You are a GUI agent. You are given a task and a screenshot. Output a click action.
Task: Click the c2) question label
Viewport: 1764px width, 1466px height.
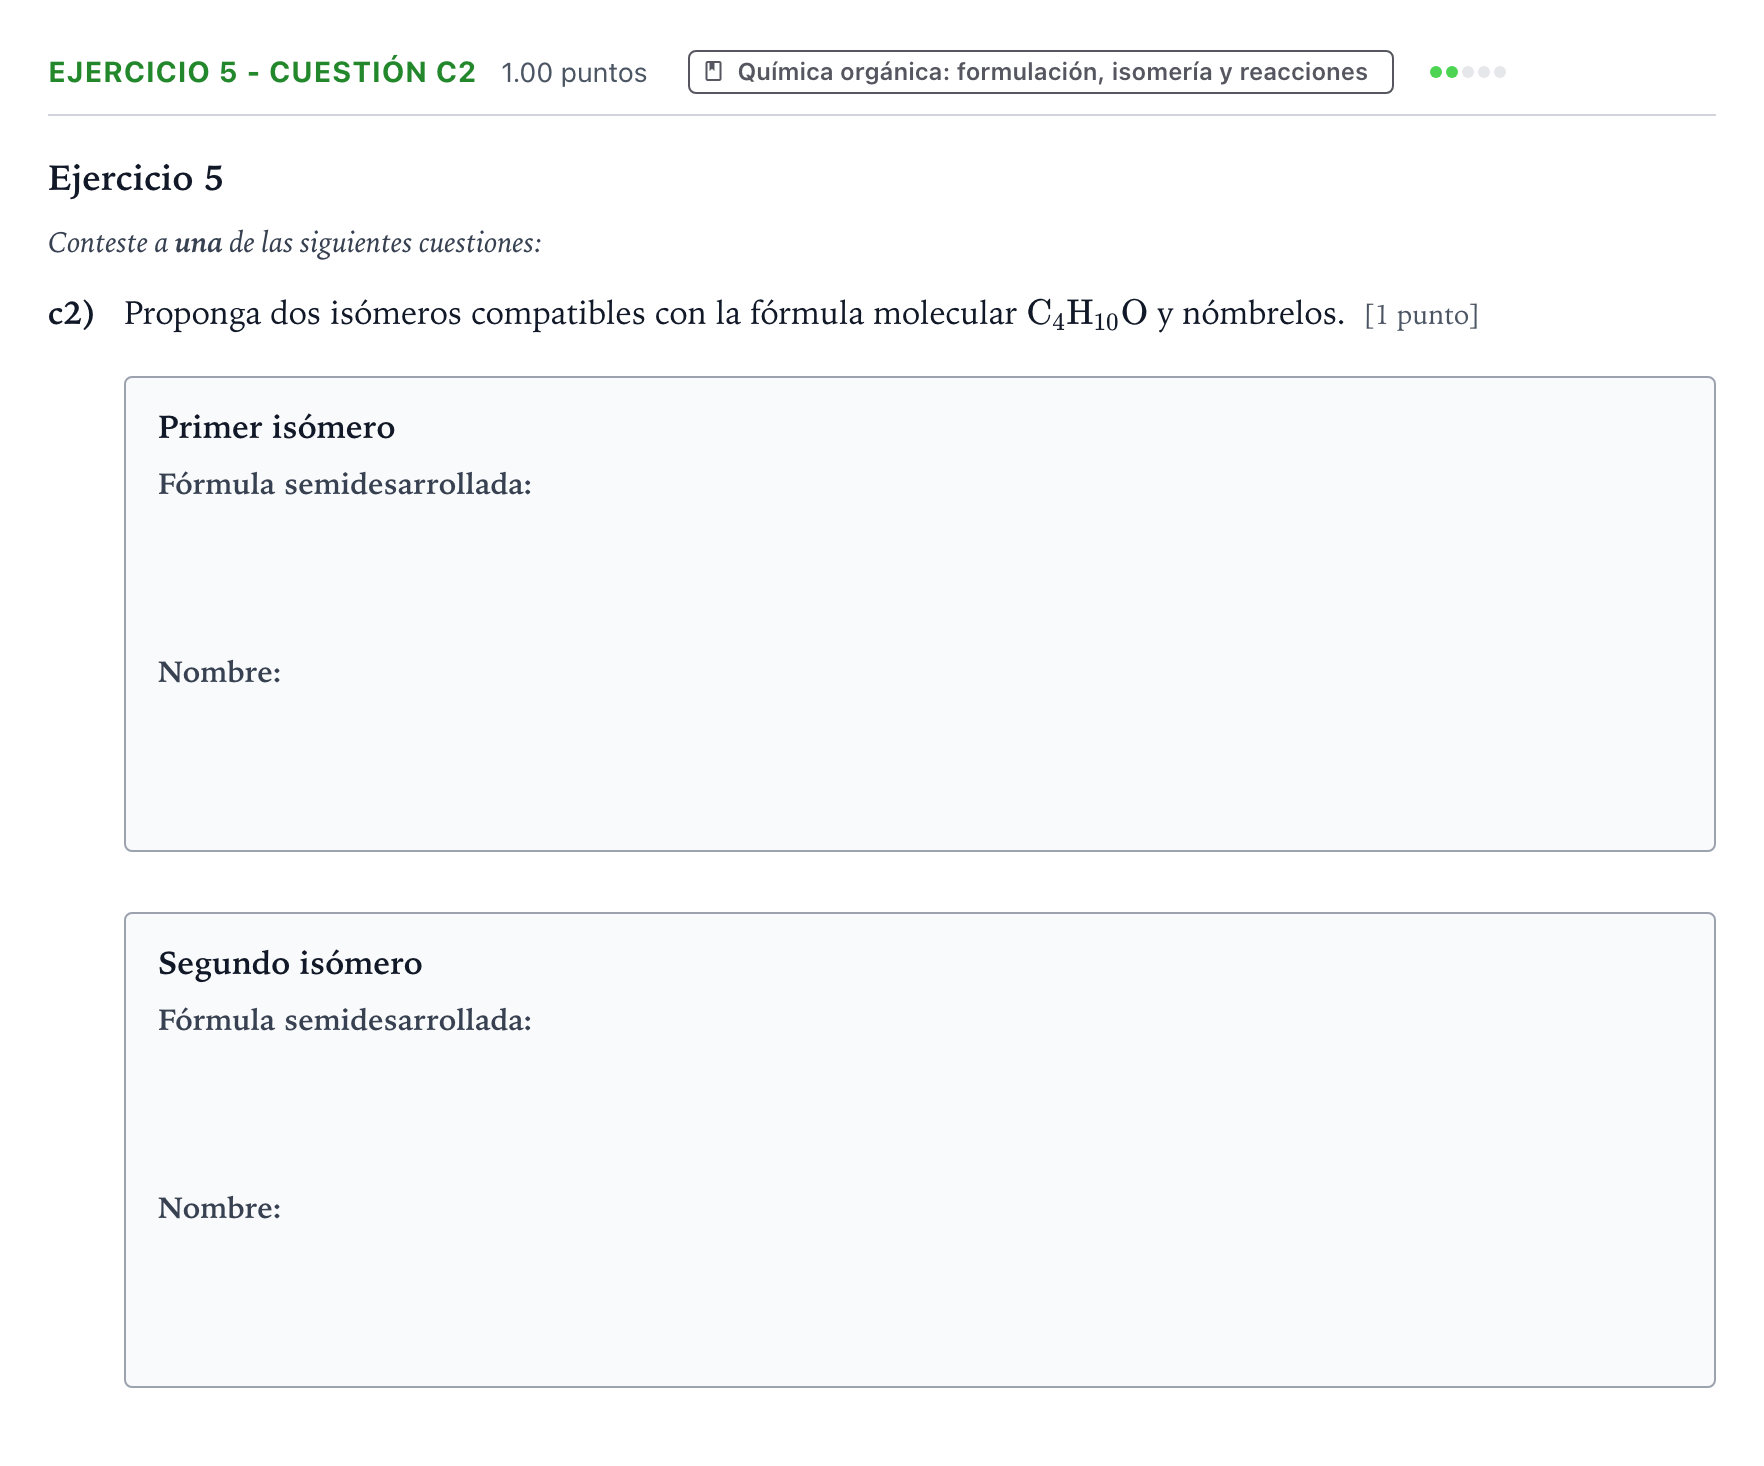click(x=71, y=314)
